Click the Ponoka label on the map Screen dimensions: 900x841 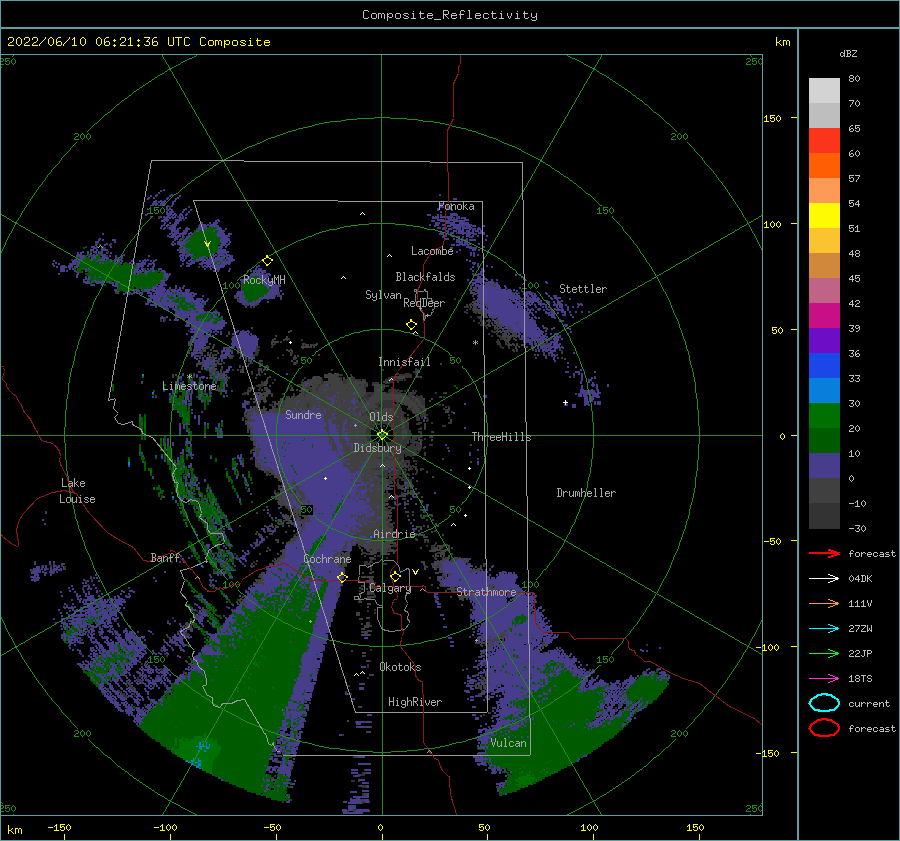(x=456, y=206)
